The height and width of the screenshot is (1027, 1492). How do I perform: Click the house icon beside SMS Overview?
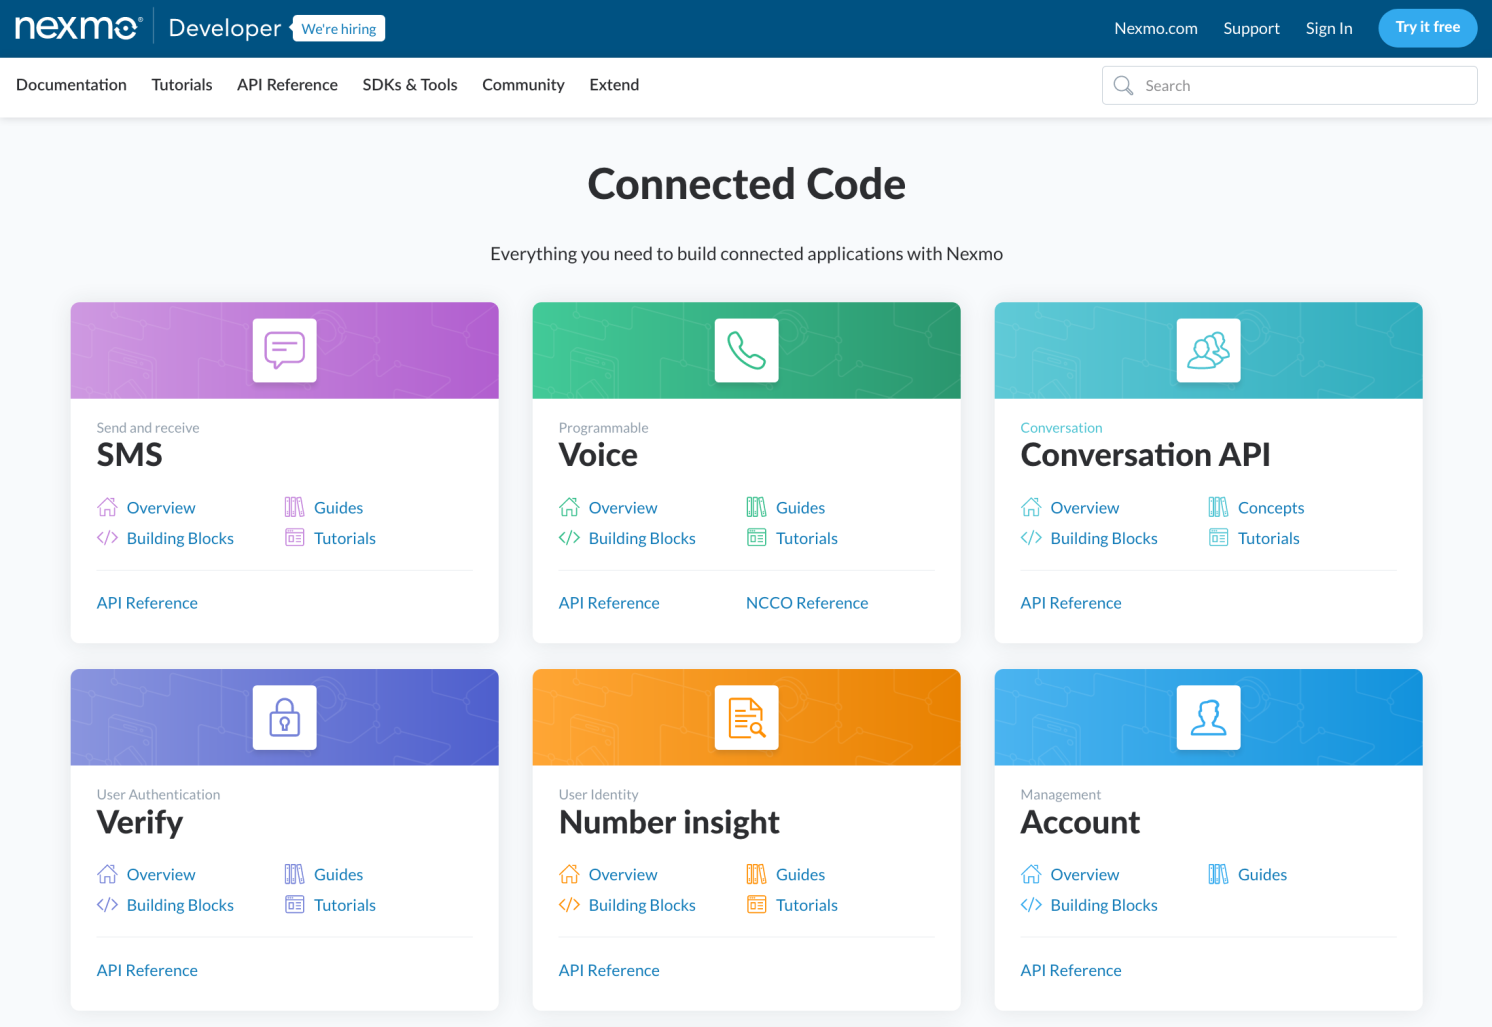pos(107,507)
